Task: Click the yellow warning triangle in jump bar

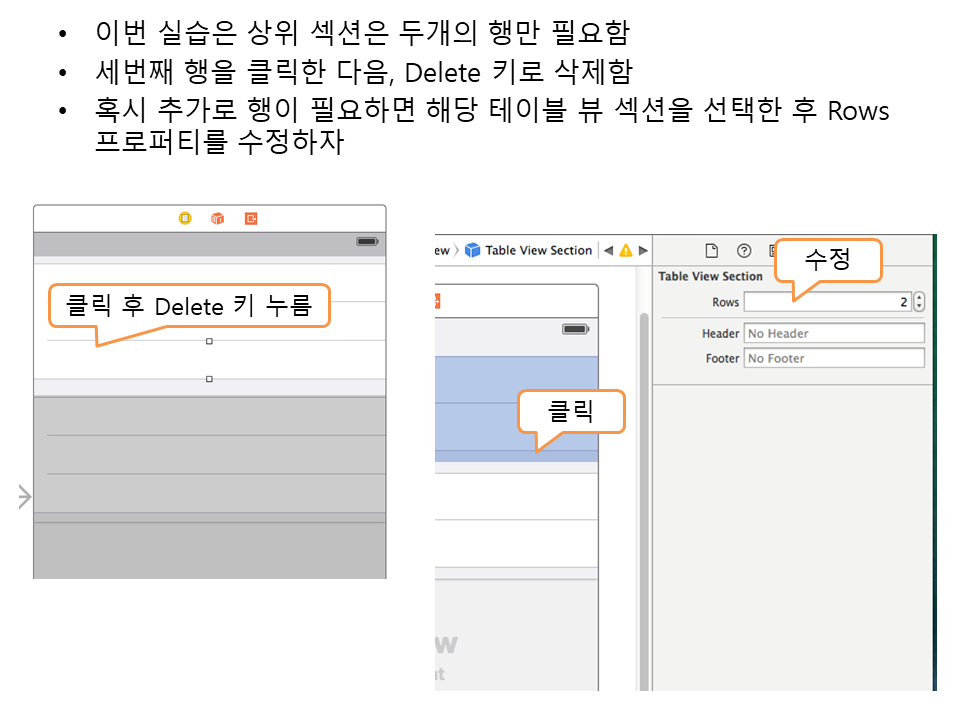Action: [x=626, y=251]
